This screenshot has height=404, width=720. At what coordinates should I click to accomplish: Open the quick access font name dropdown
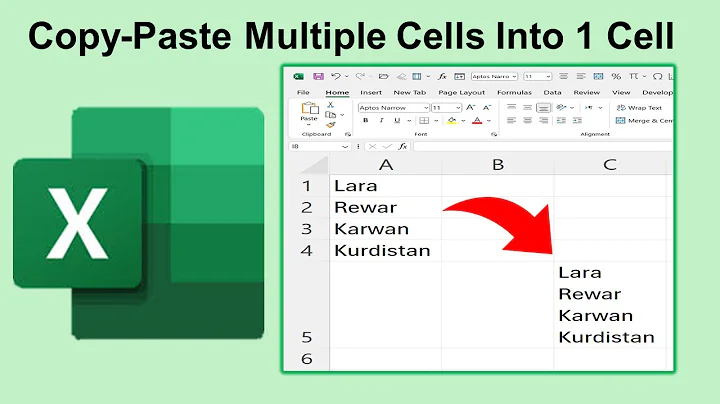click(514, 77)
